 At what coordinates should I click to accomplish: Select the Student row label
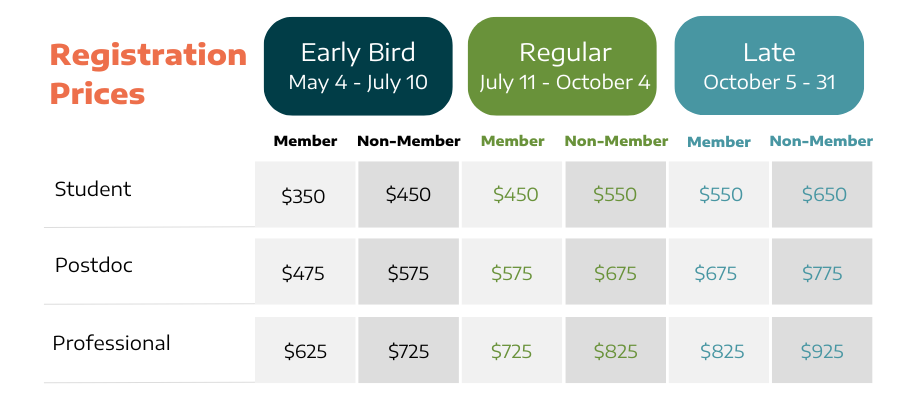click(93, 189)
